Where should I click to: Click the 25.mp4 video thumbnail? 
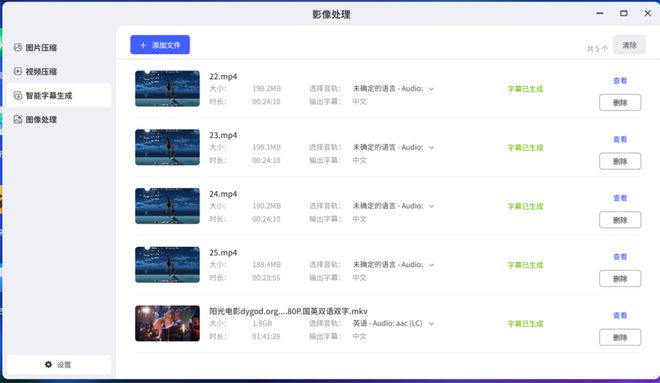coord(168,264)
